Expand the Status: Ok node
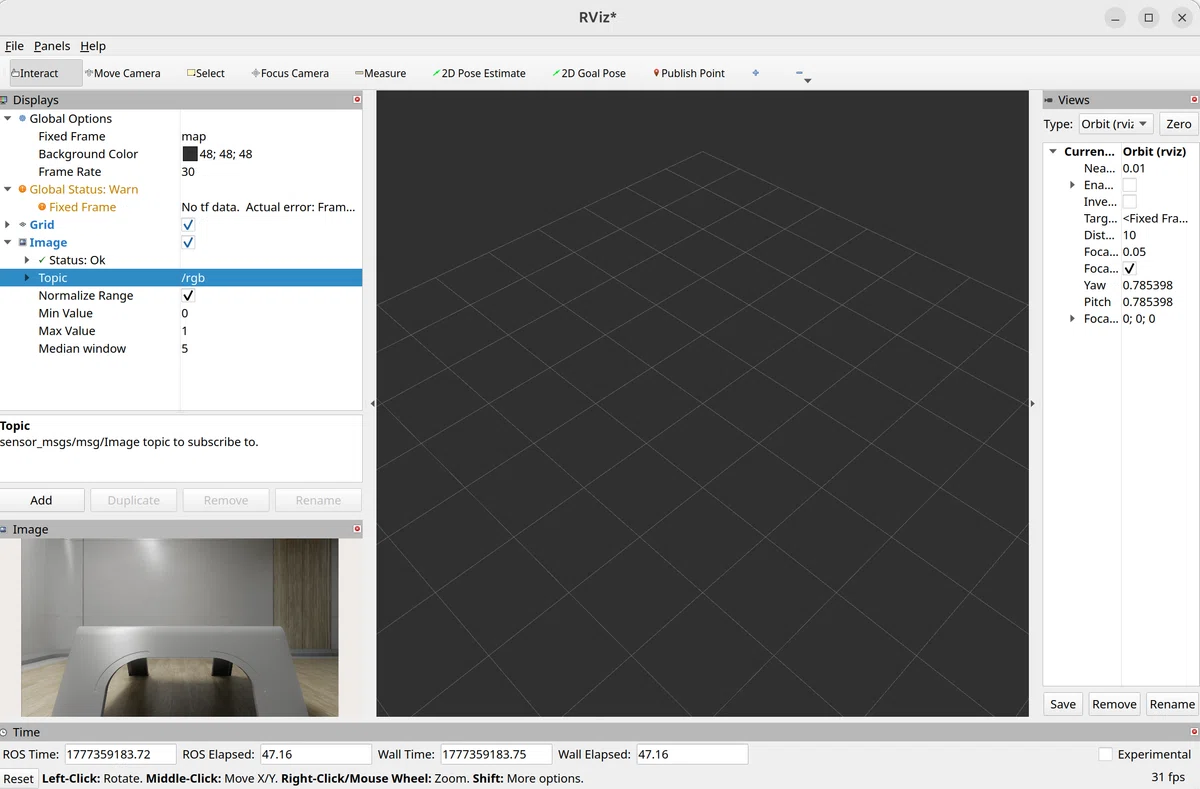 tap(27, 260)
